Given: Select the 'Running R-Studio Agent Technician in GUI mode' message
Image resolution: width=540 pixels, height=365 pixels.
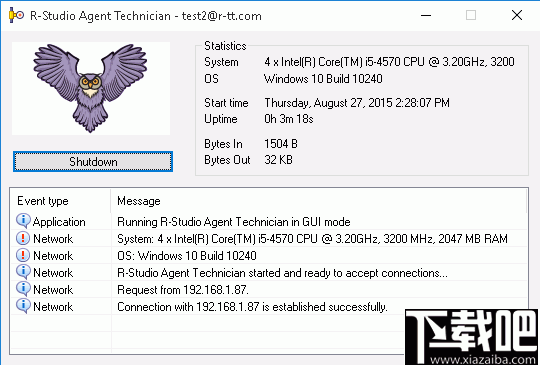Looking at the screenshot, I should pos(234,222).
